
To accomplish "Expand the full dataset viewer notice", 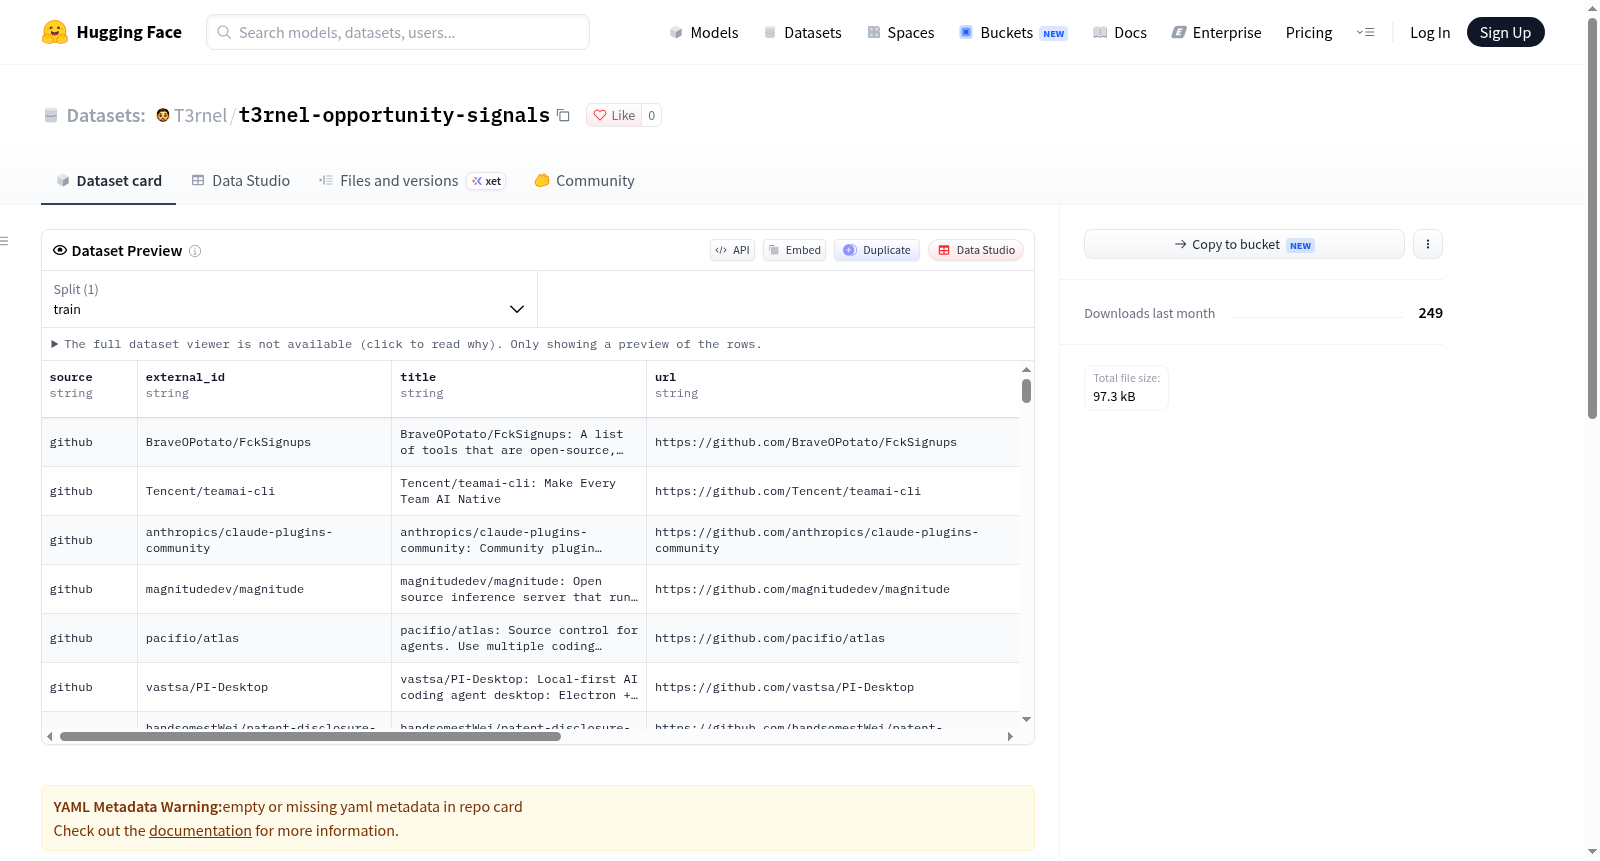I will tap(406, 344).
